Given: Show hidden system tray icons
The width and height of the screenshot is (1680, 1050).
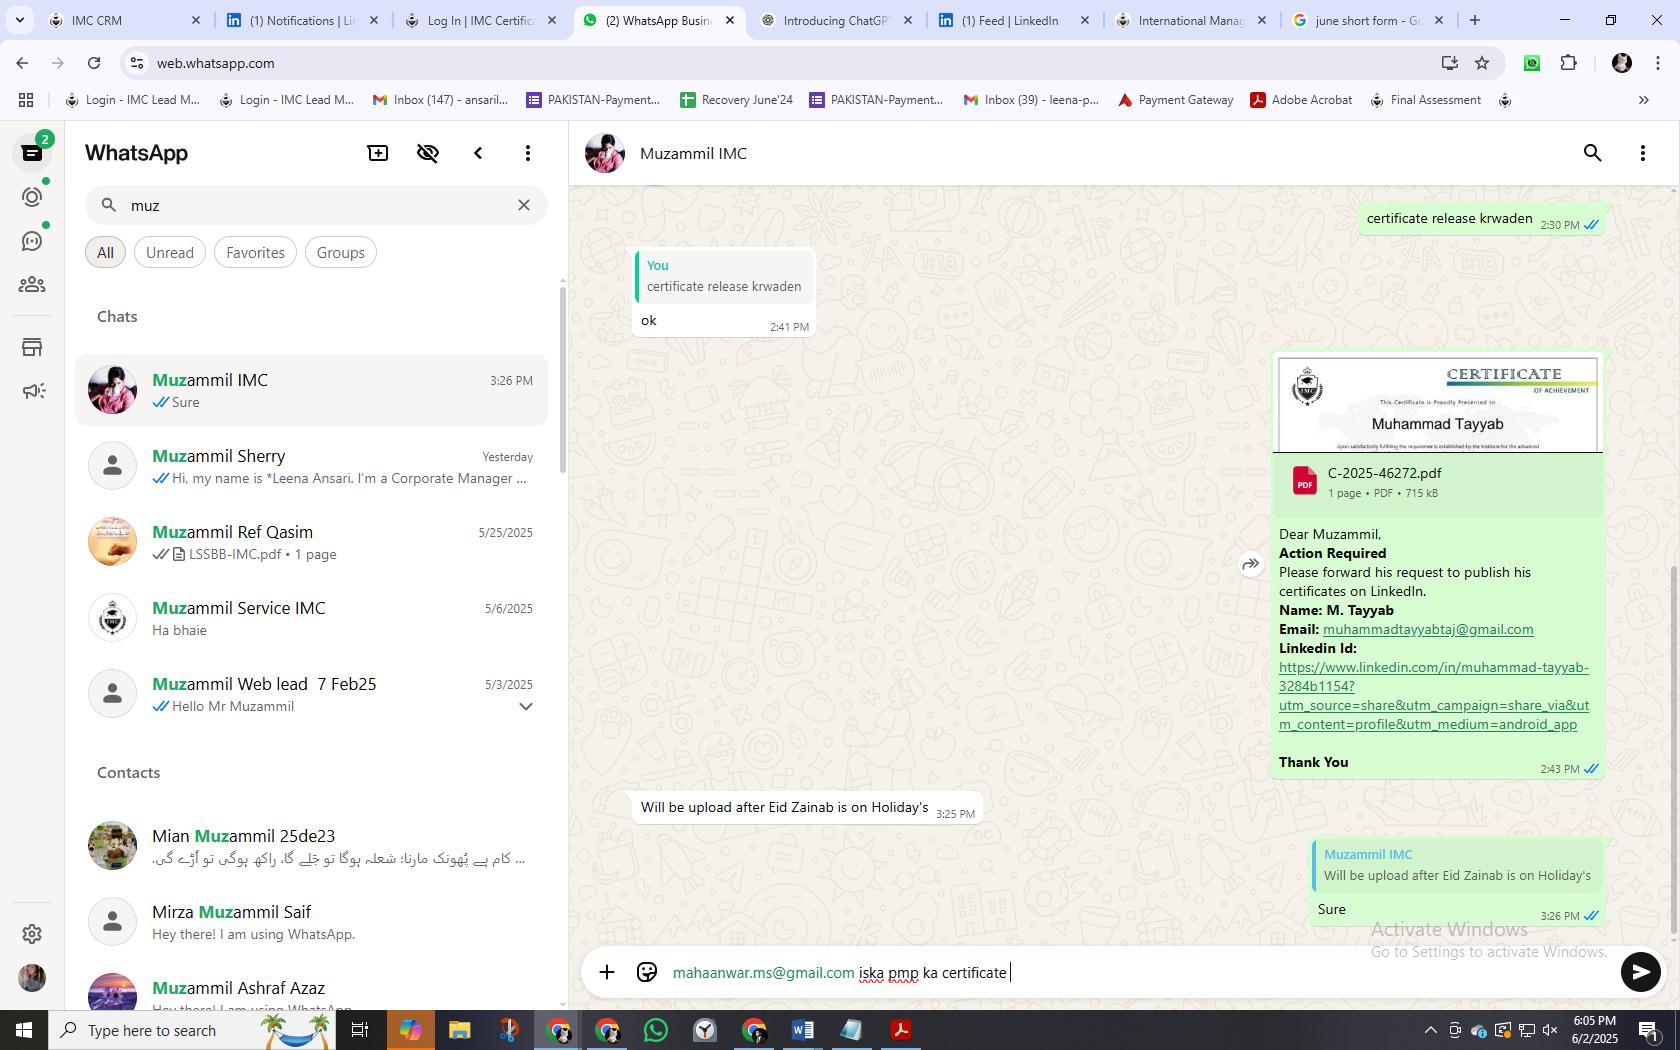Looking at the screenshot, I should tap(1430, 1030).
